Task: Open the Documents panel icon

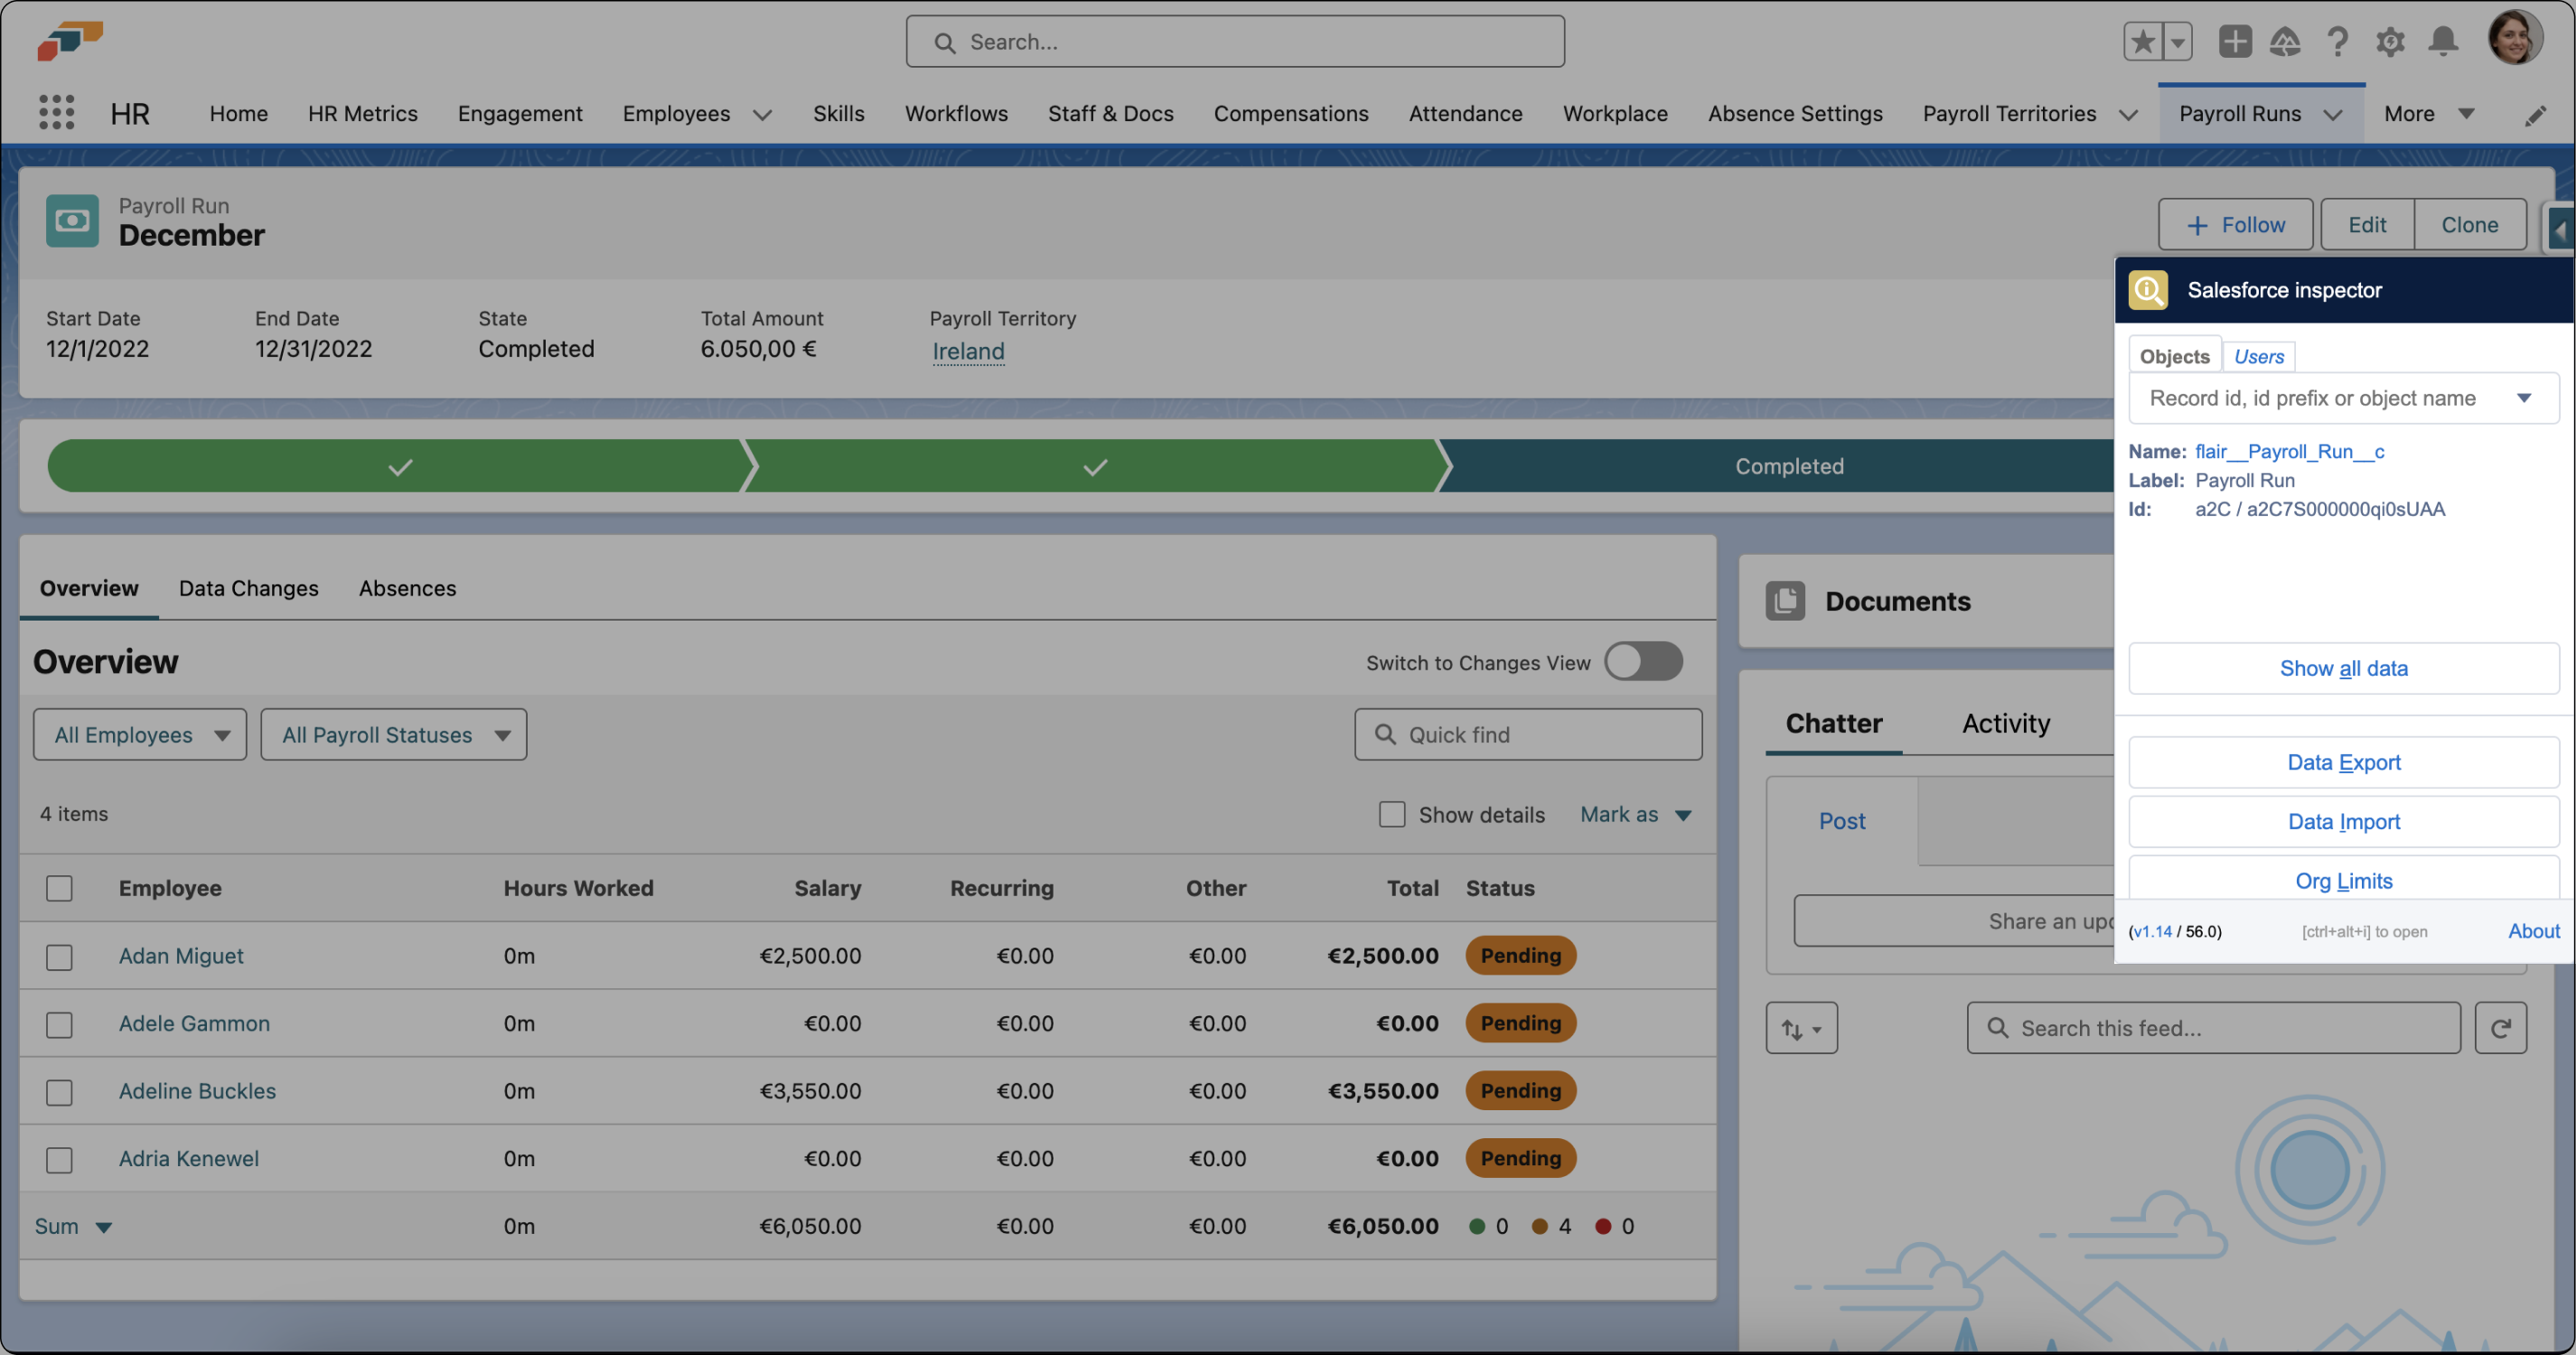Action: [1785, 601]
